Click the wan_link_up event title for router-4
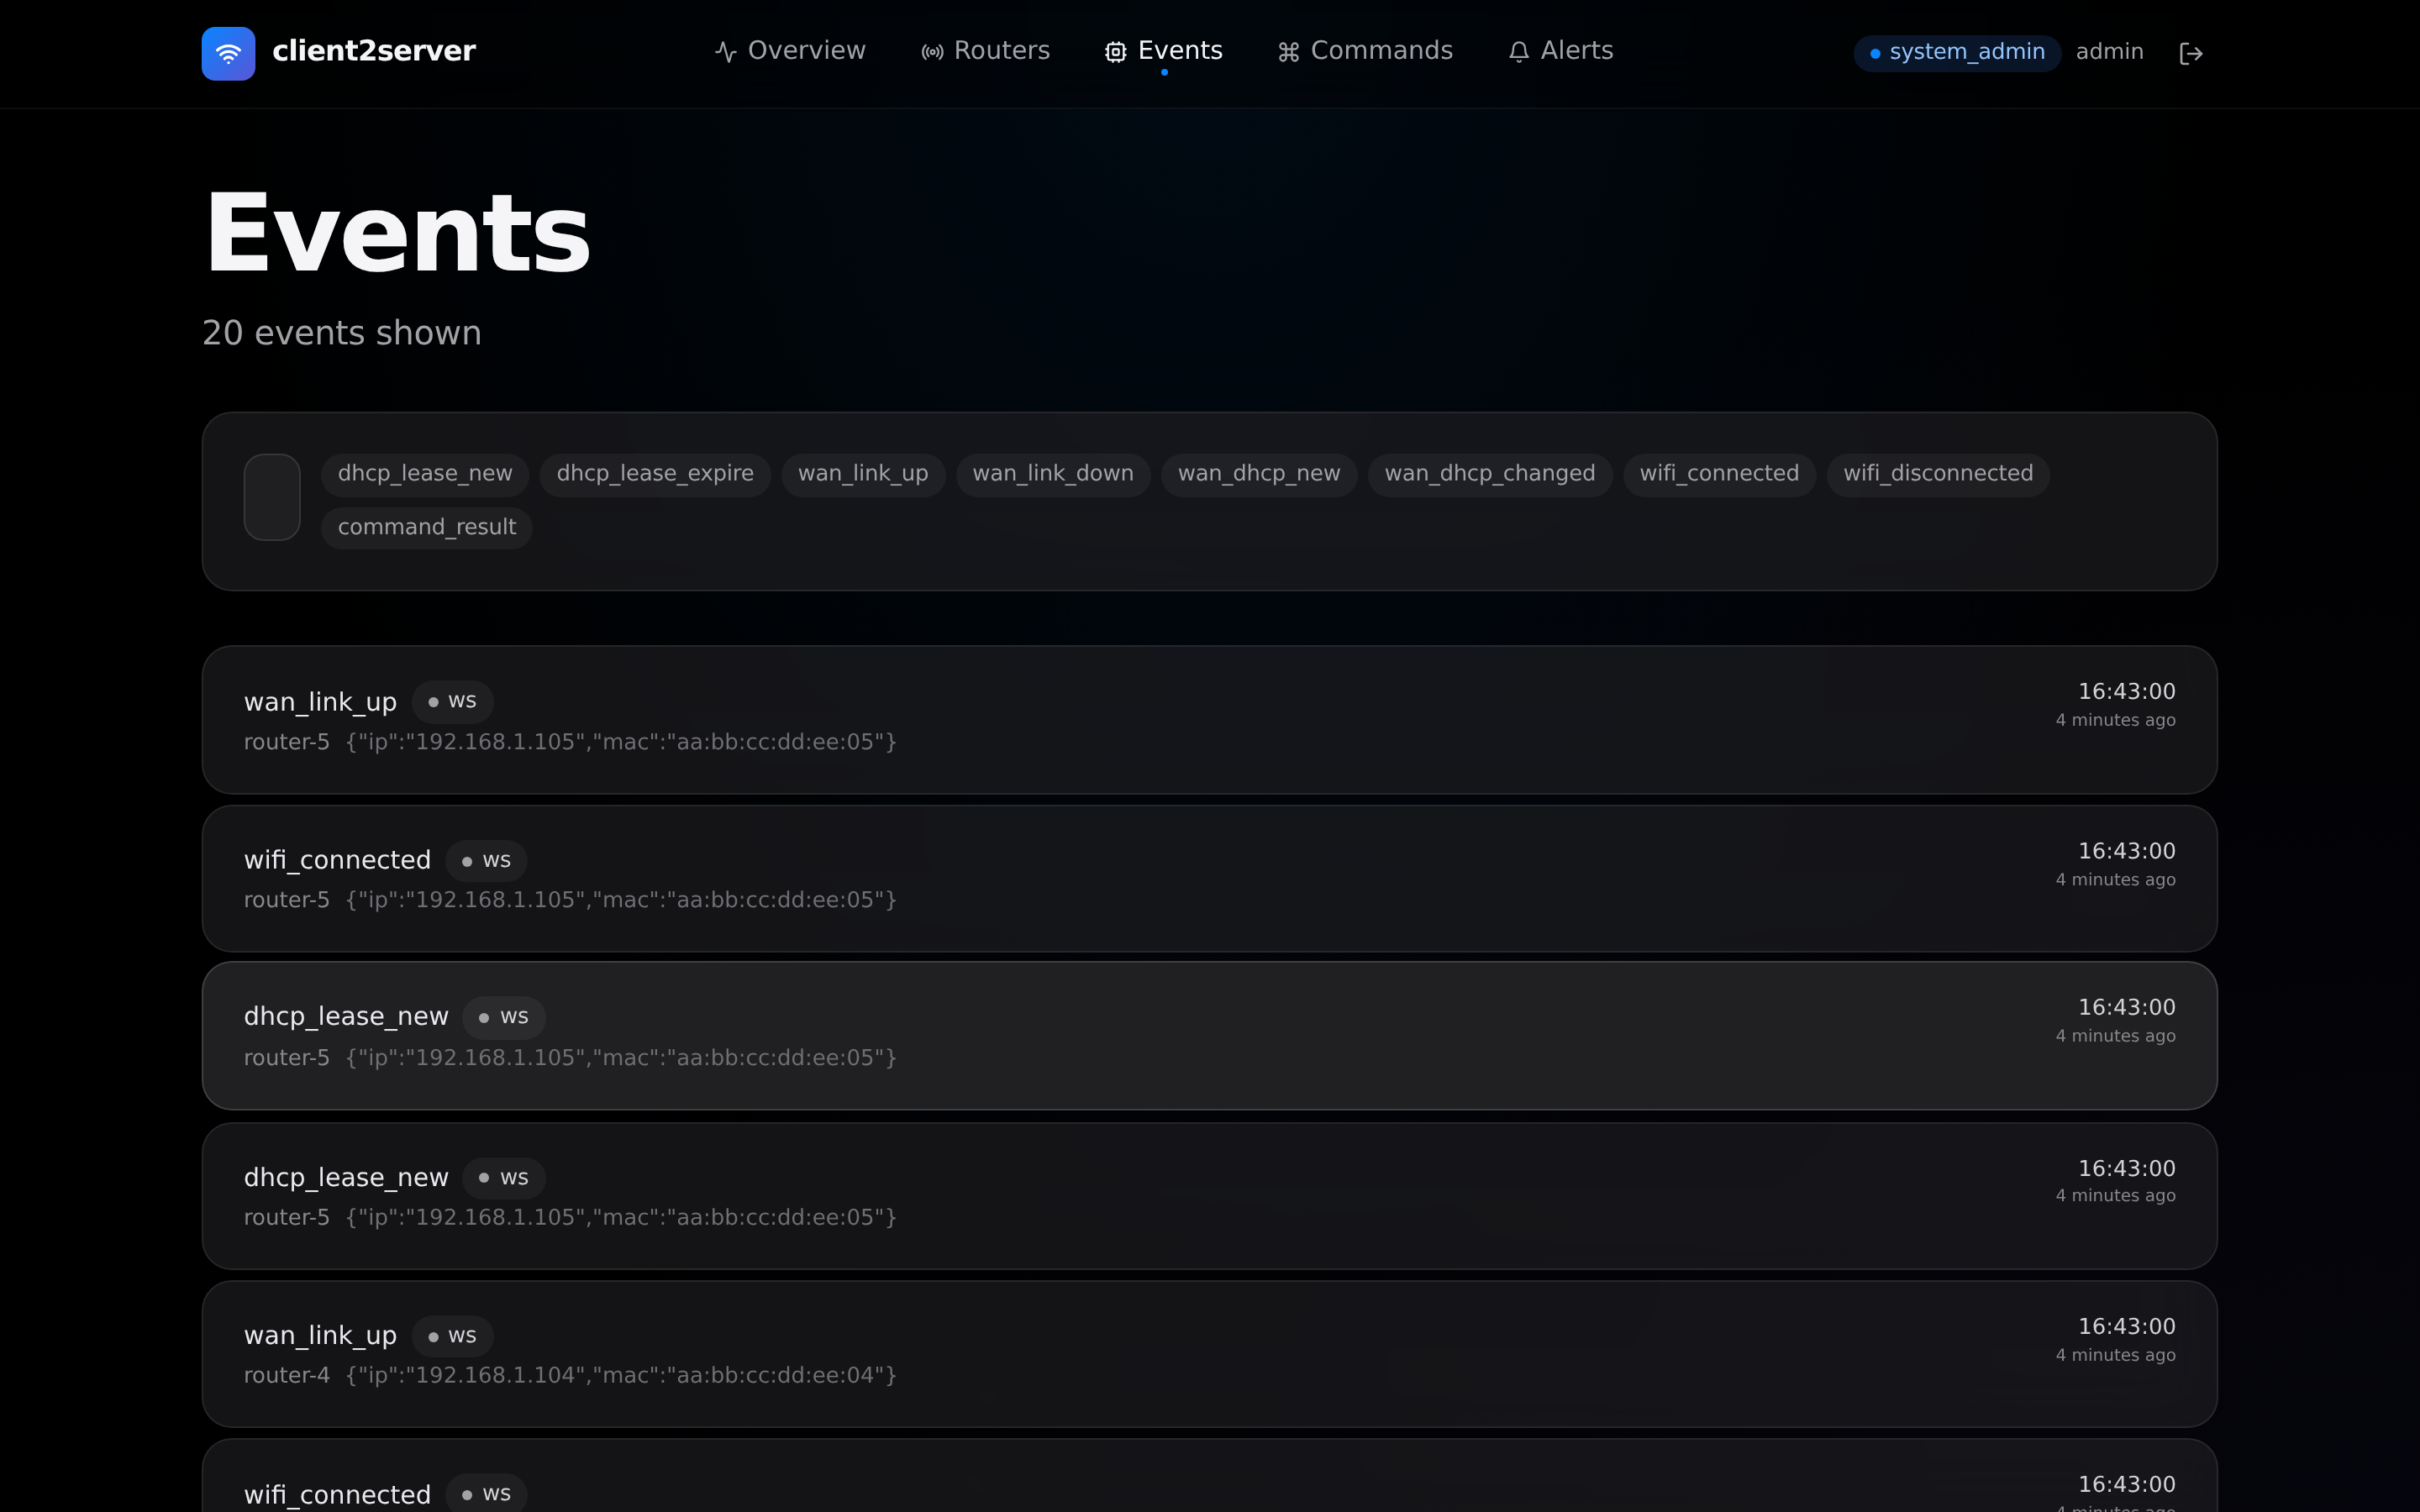2420x1512 pixels. (x=320, y=1336)
